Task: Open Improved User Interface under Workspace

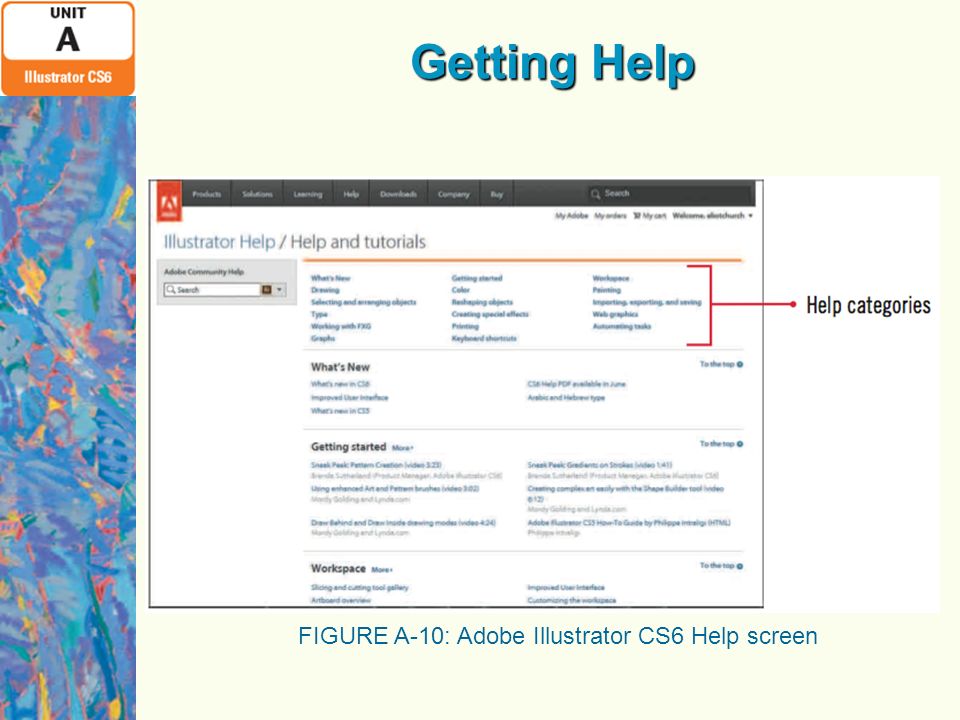Action: click(566, 587)
